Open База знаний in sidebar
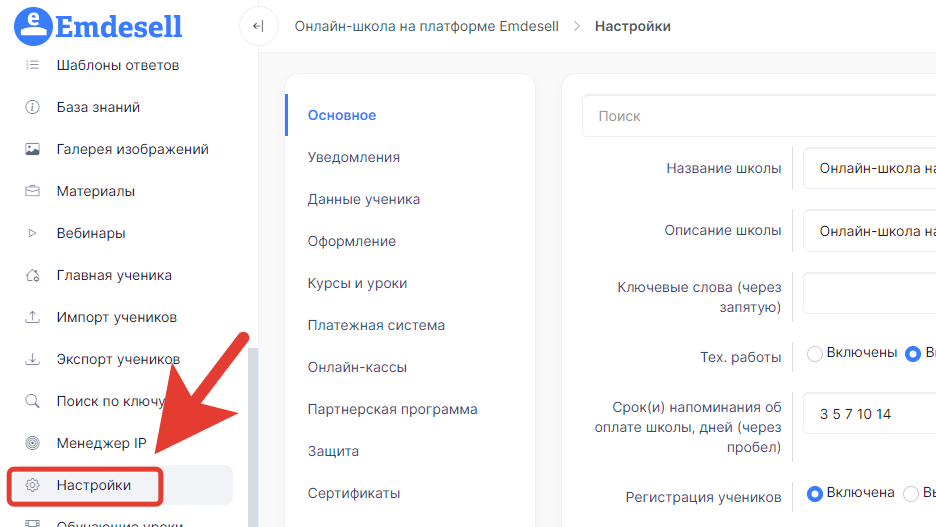Screen dimensions: 936x527 98,107
